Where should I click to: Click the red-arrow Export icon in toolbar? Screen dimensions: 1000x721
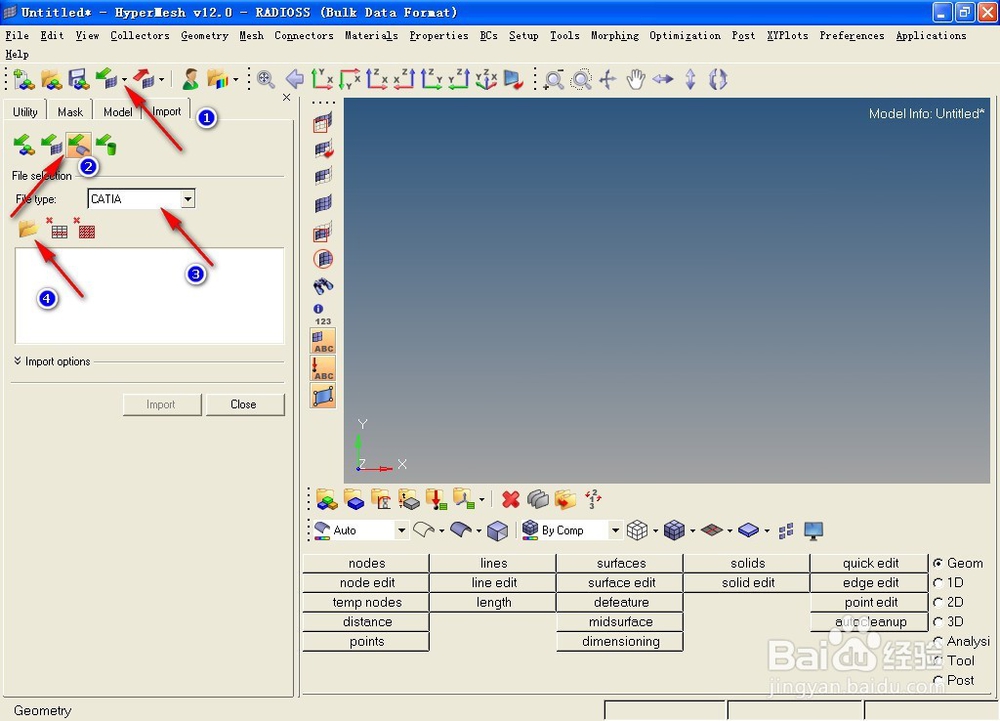(x=143, y=79)
